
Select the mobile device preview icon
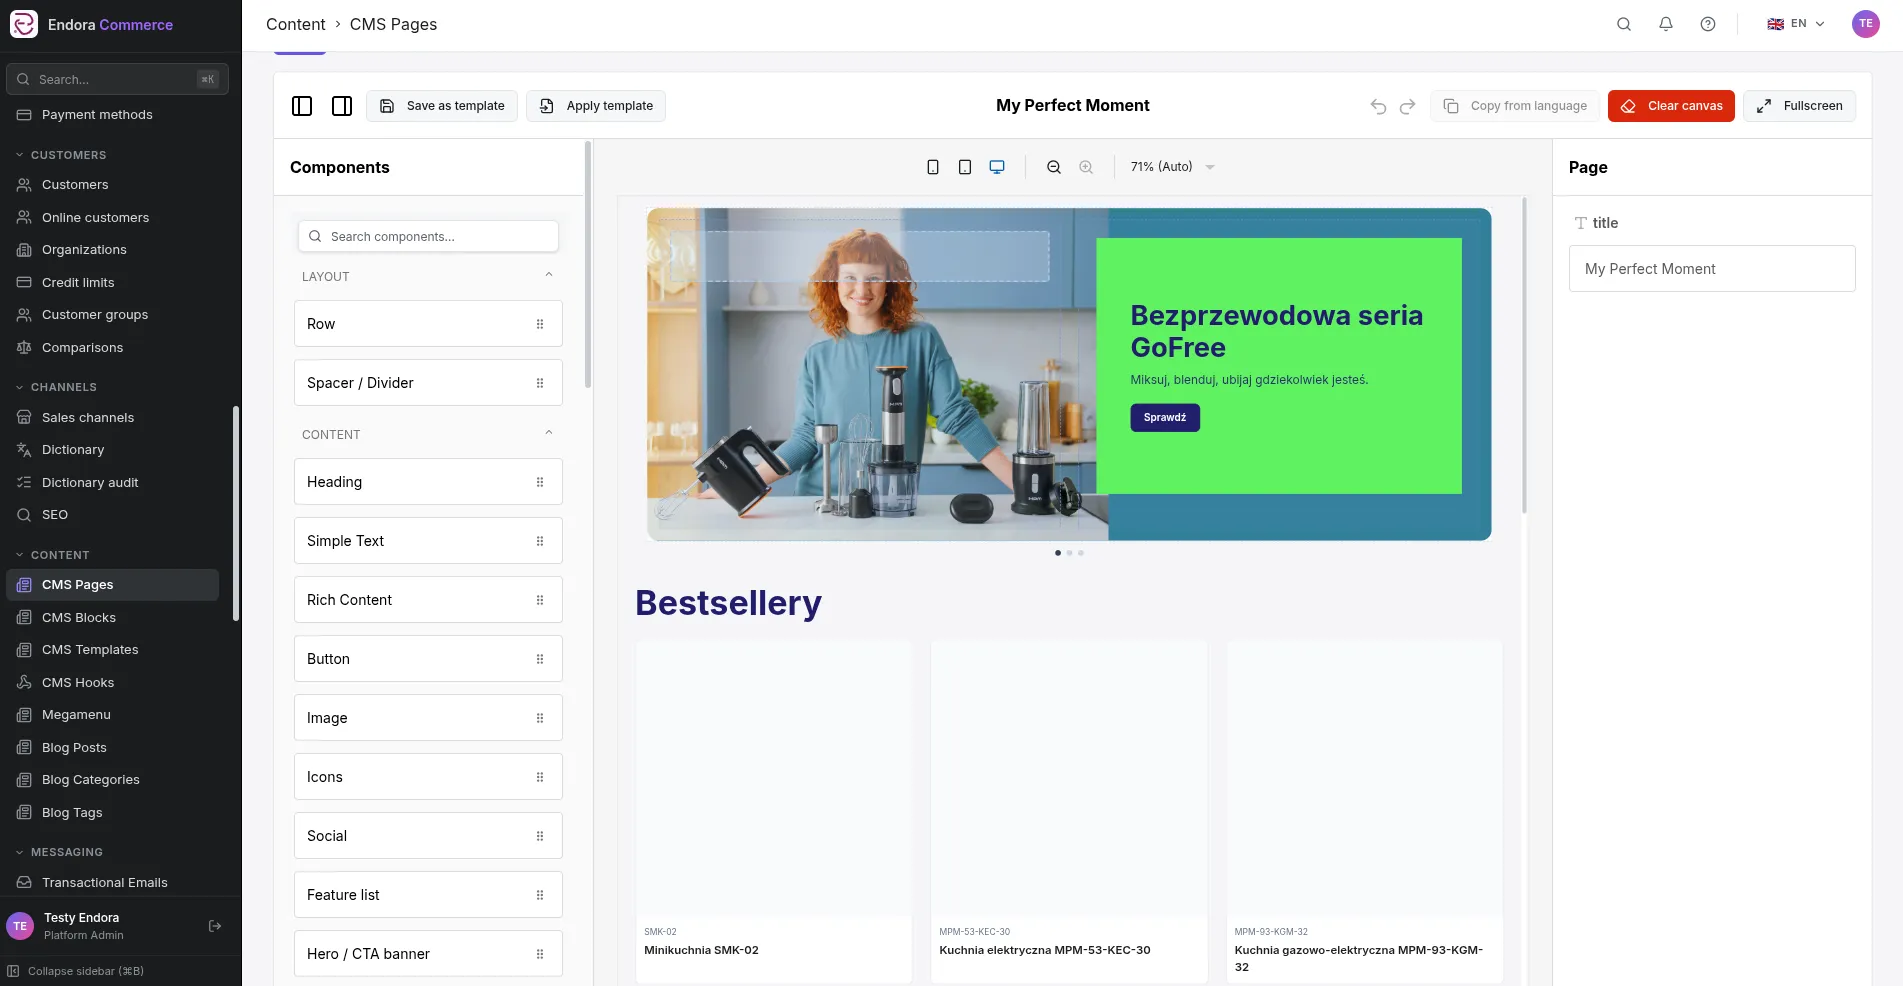pos(933,167)
